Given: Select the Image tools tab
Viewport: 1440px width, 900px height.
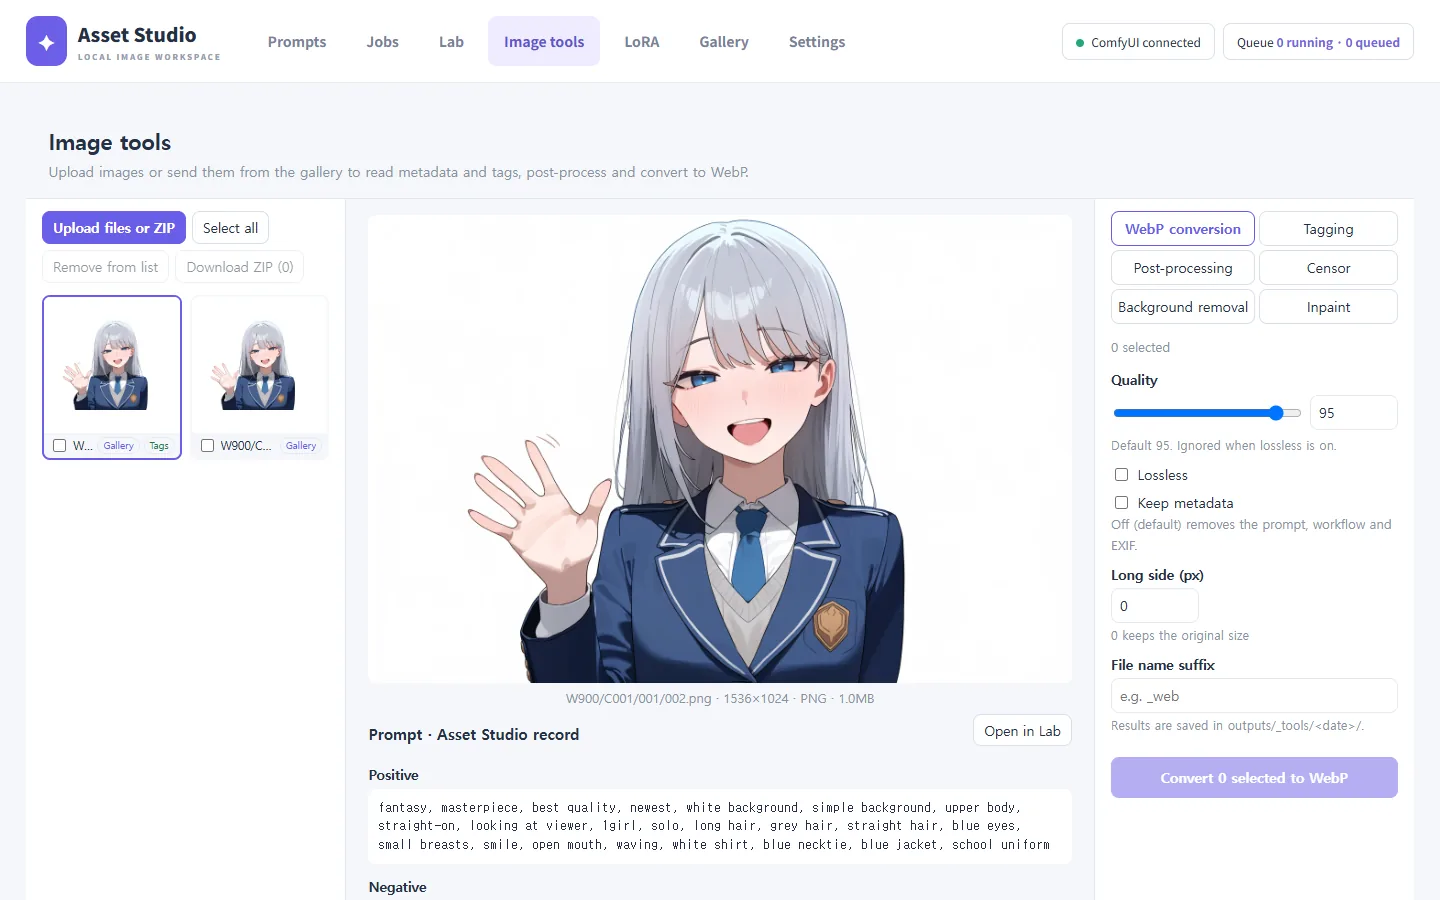Looking at the screenshot, I should [x=544, y=42].
